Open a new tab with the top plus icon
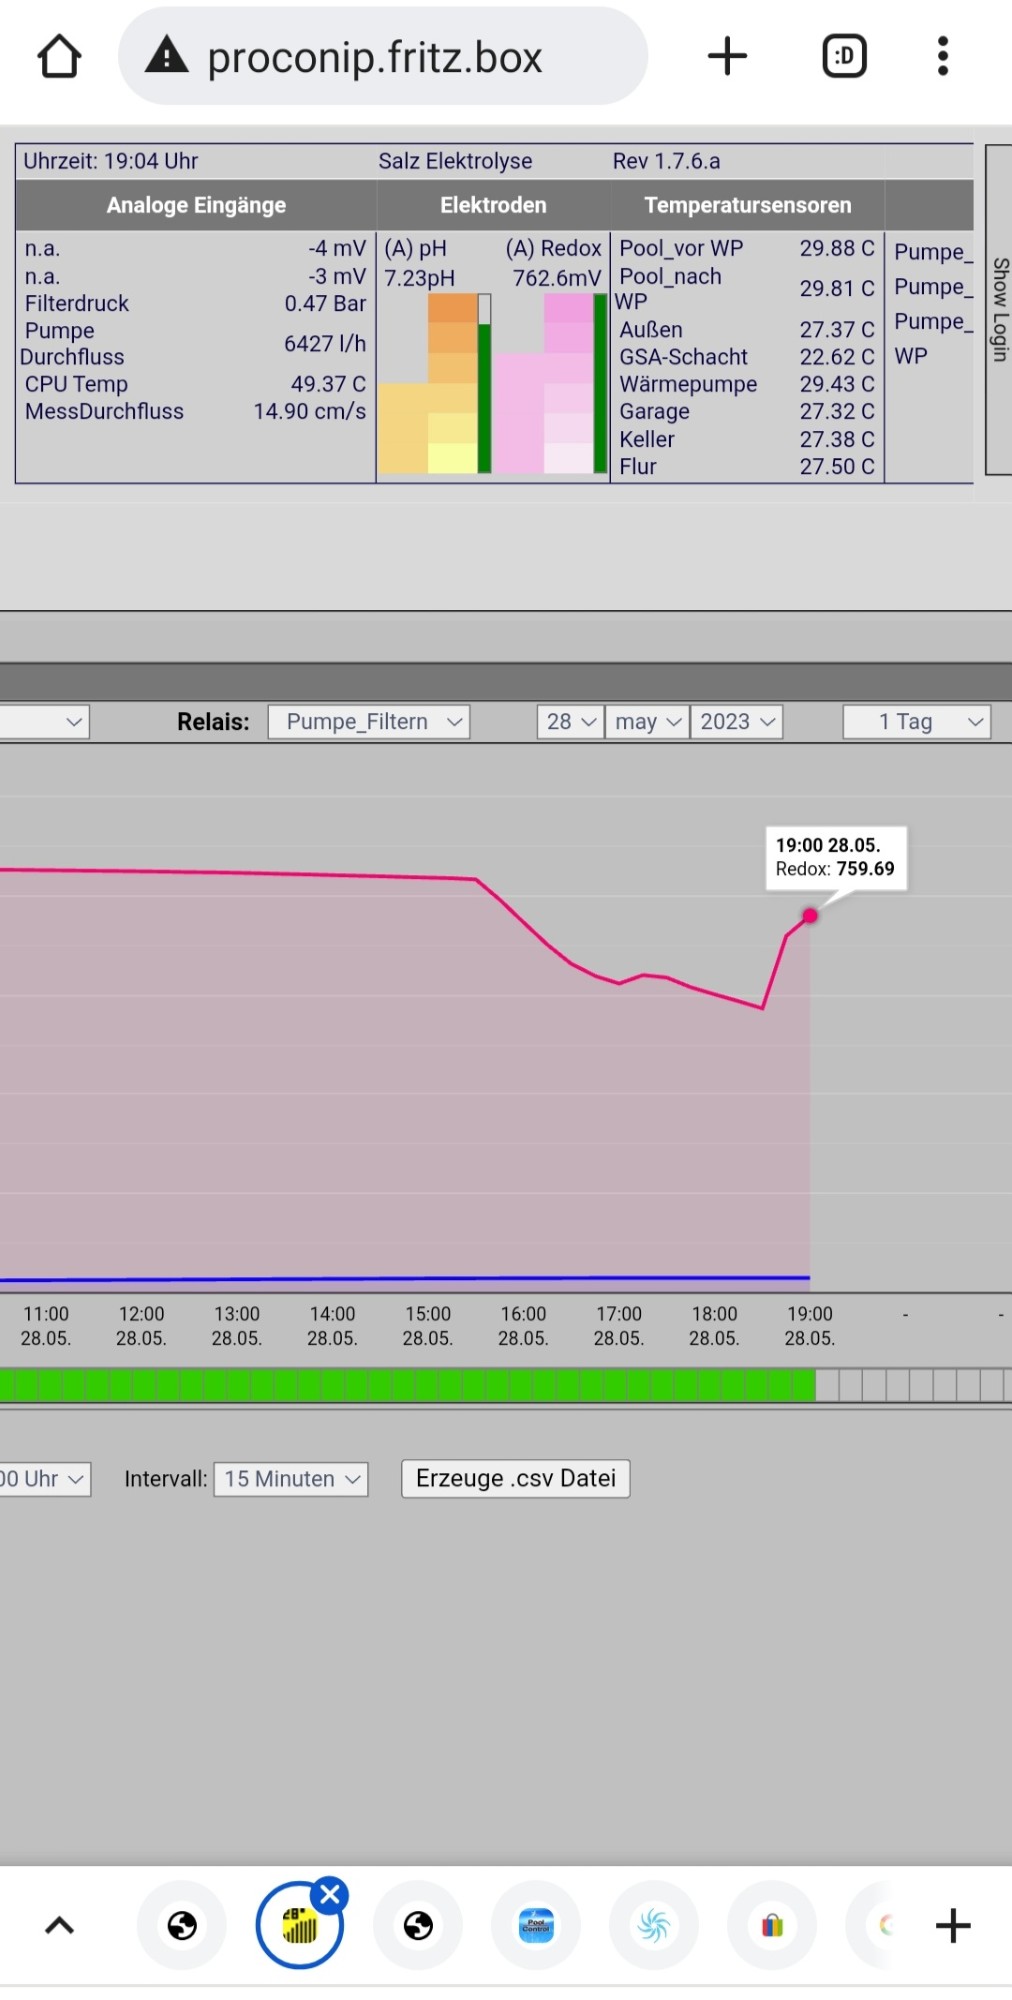Viewport: 1012px width, 2000px height. click(728, 56)
